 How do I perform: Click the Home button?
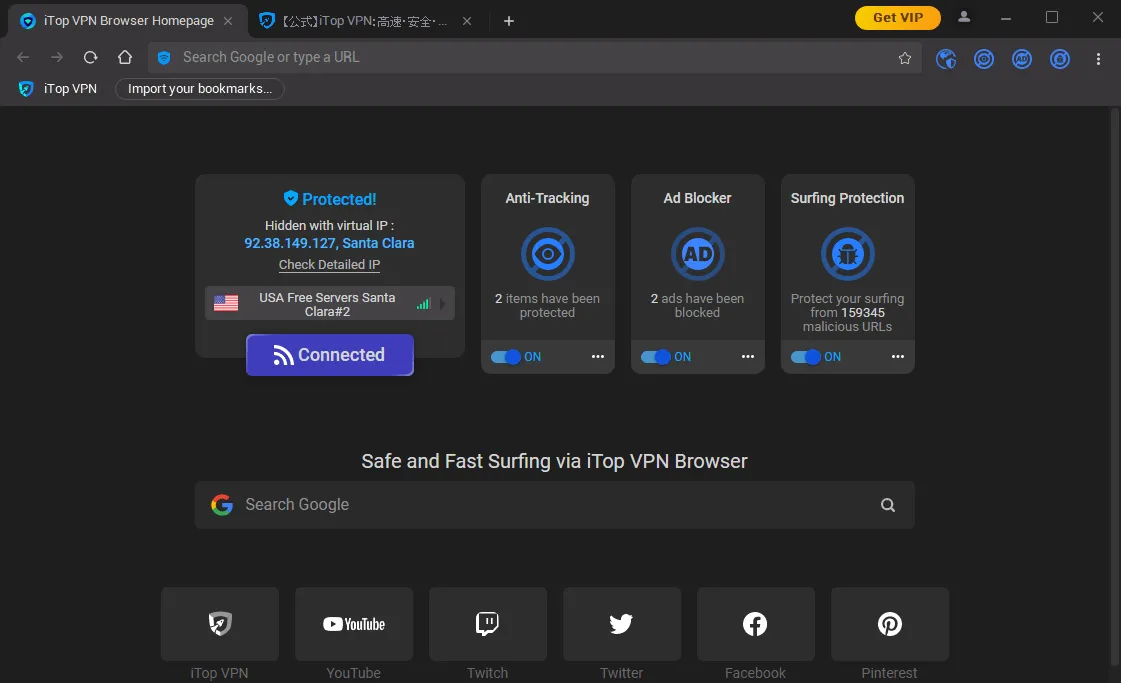coord(124,57)
